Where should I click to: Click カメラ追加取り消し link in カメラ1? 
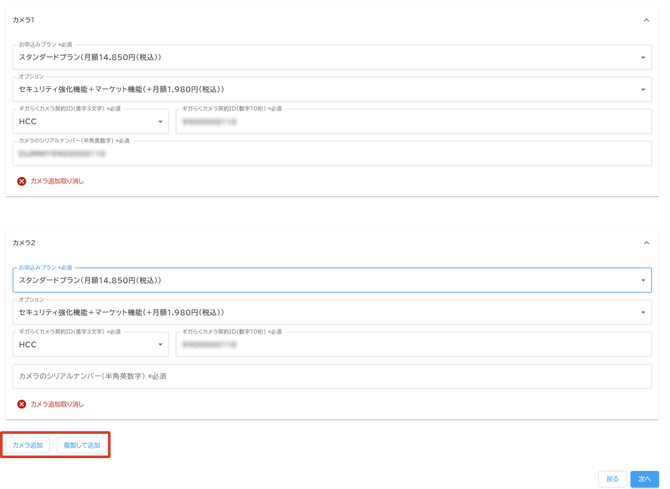57,182
